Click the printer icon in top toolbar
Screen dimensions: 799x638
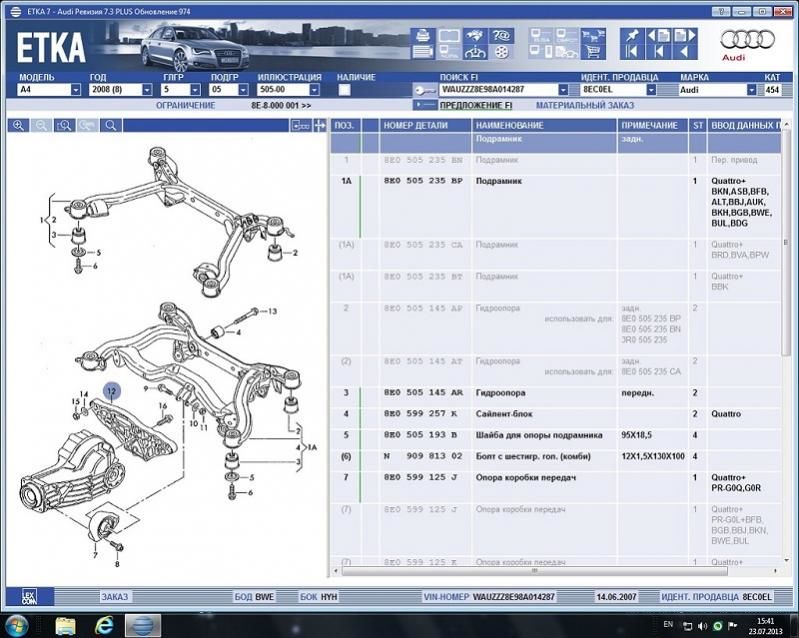pyautogui.click(x=422, y=36)
